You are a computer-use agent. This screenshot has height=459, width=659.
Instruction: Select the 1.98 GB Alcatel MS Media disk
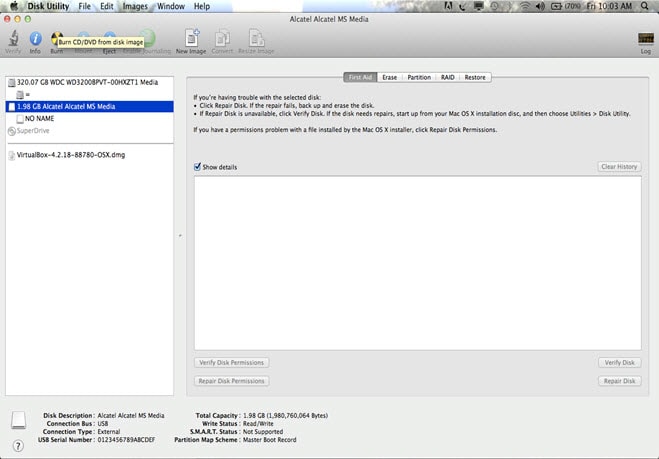[90, 106]
